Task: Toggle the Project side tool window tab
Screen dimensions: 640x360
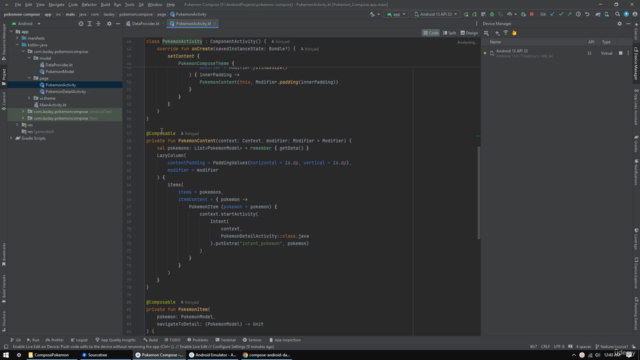Action: [x=4, y=77]
